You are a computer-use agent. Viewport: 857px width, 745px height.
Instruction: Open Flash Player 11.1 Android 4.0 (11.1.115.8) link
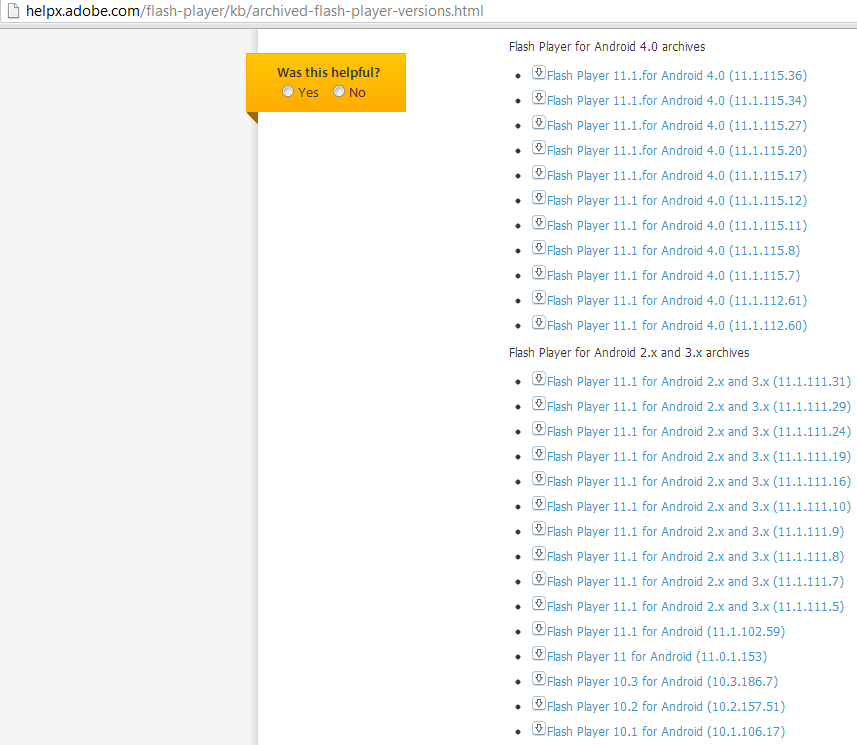[x=673, y=251]
